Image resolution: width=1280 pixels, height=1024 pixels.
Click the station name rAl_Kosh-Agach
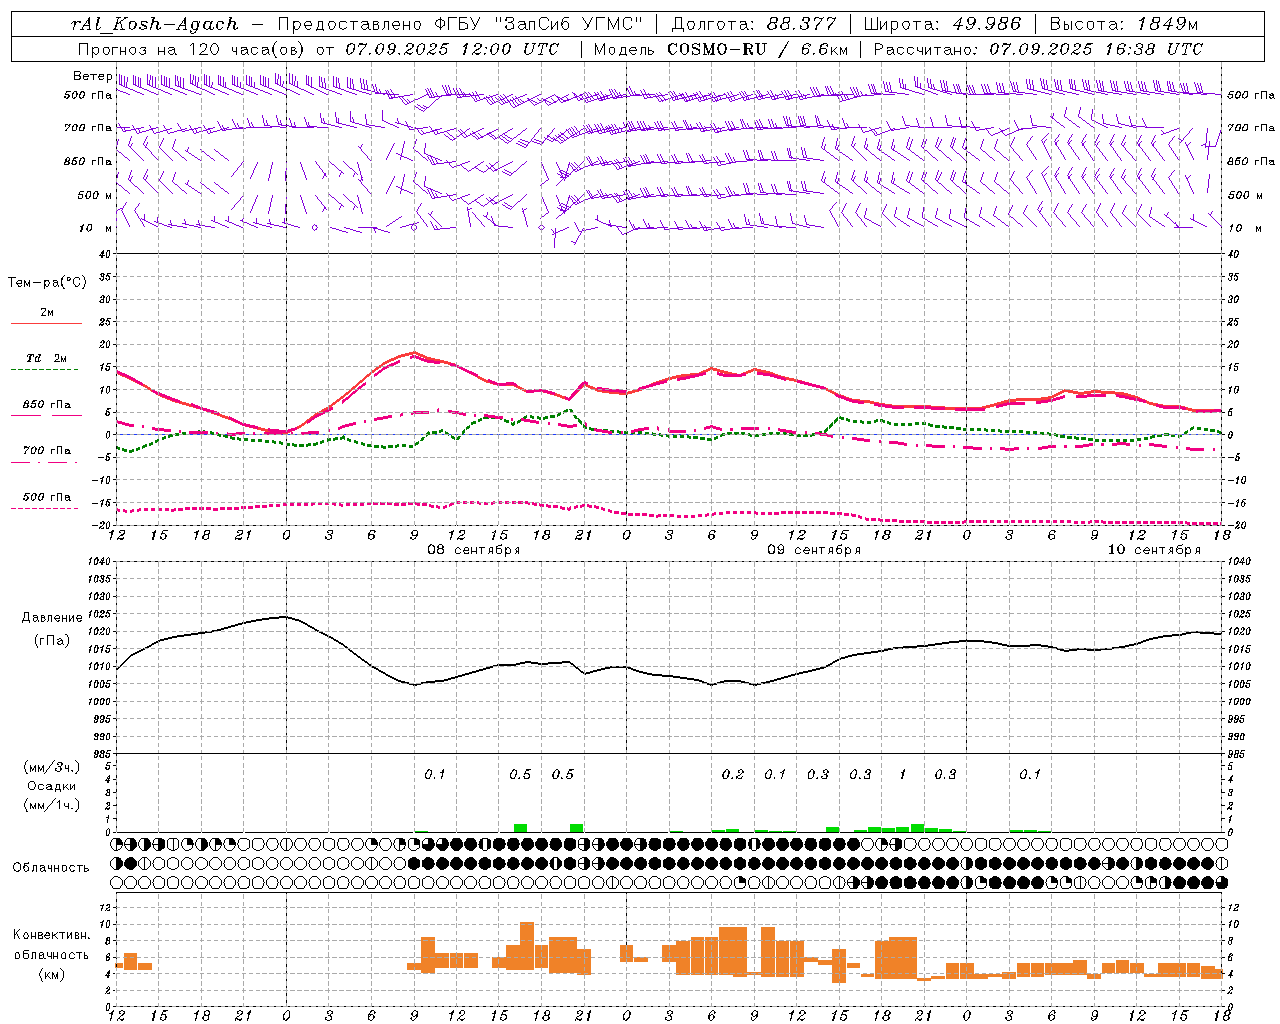point(155,24)
